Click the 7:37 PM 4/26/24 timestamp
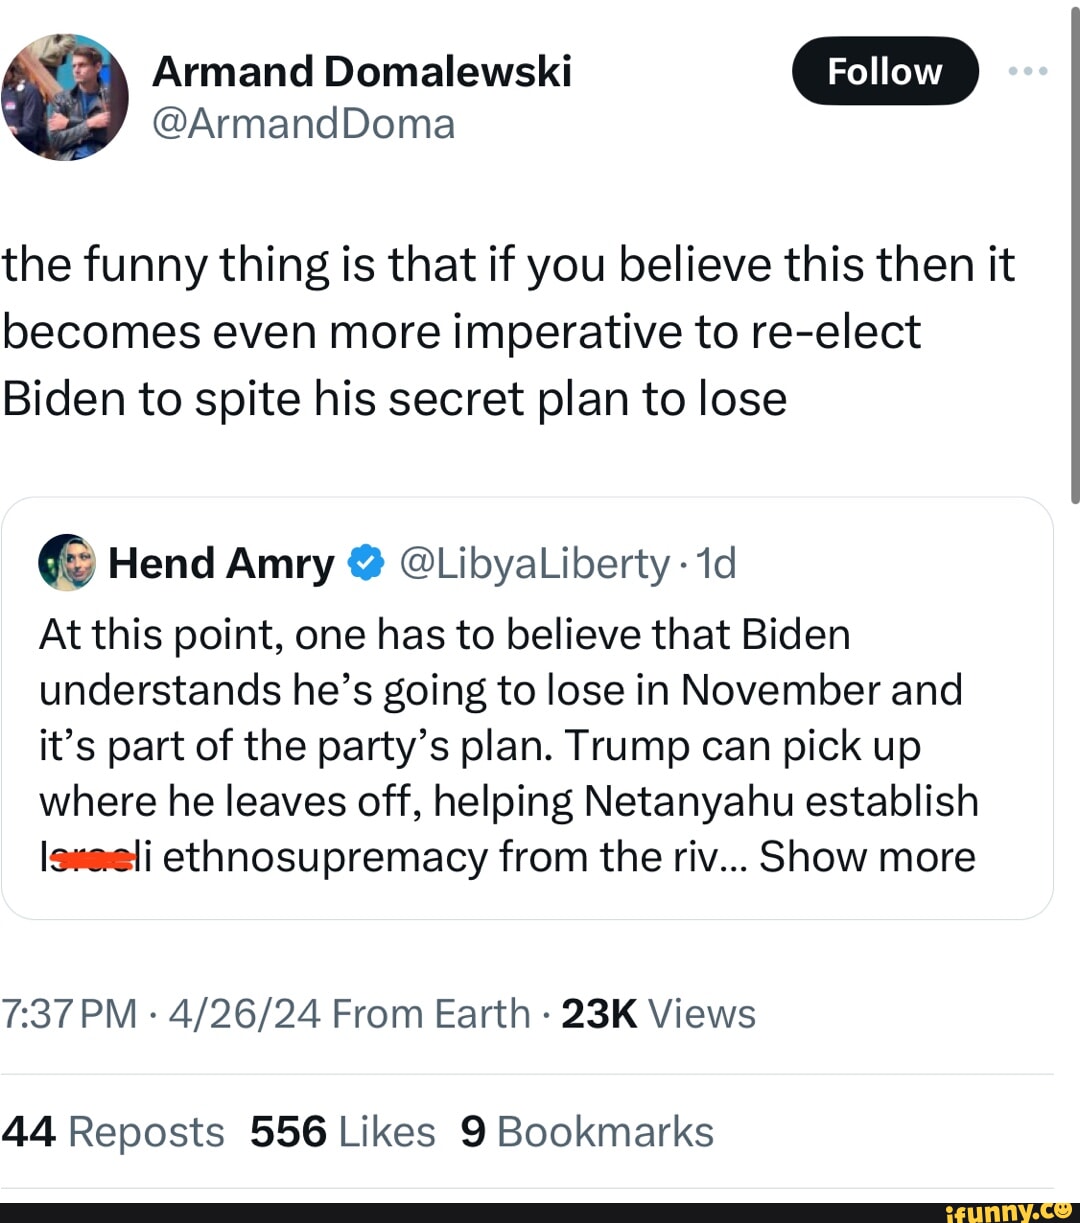The height and width of the screenshot is (1223, 1080). (x=161, y=1014)
